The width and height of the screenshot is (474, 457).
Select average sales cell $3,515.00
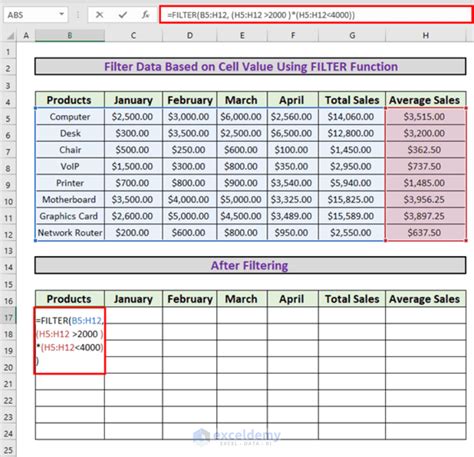(426, 117)
